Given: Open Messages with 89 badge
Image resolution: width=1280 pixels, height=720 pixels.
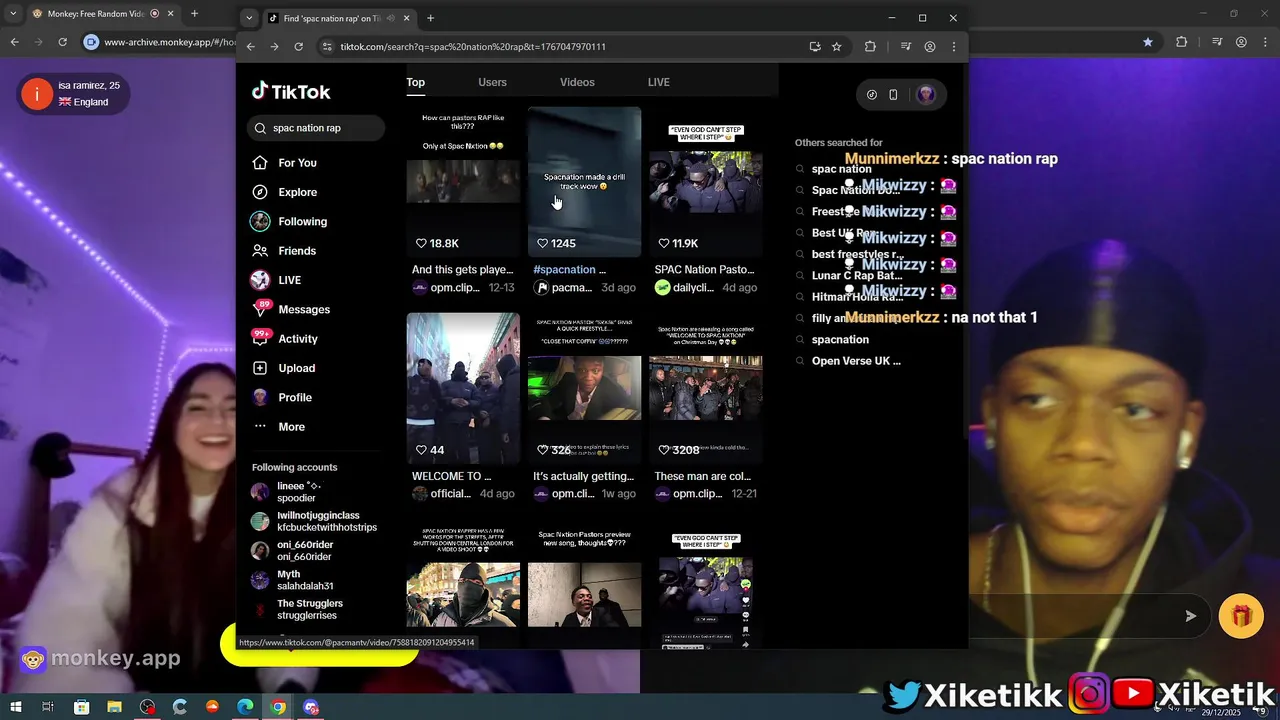Looking at the screenshot, I should [x=290, y=309].
